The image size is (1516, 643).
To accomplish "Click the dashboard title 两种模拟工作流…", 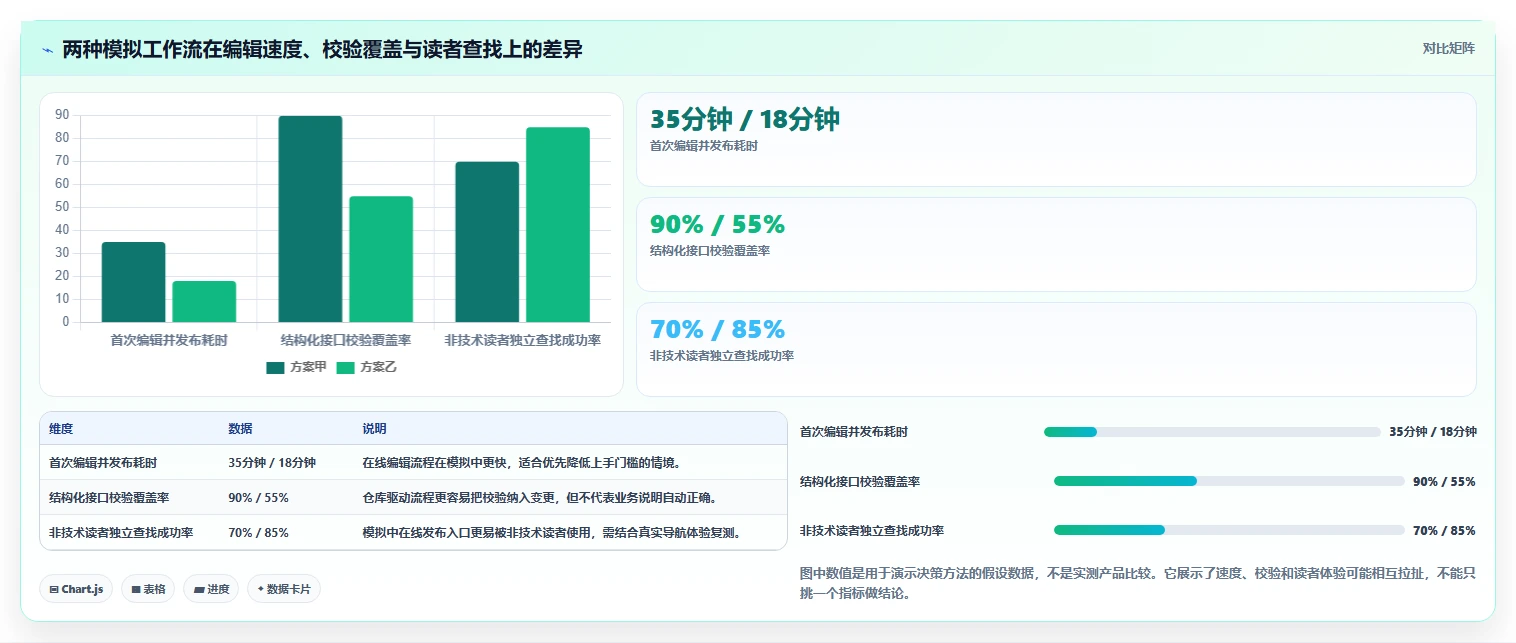I will coord(322,49).
